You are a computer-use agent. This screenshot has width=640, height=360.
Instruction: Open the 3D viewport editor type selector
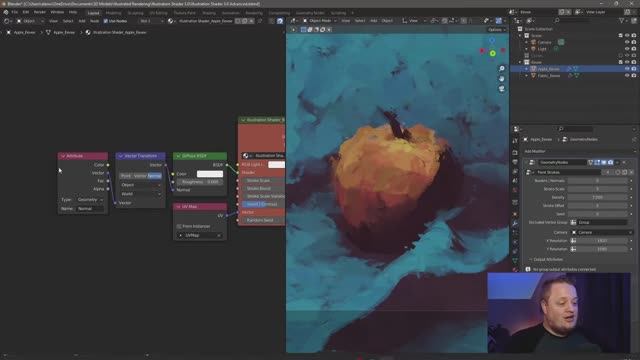coord(293,21)
